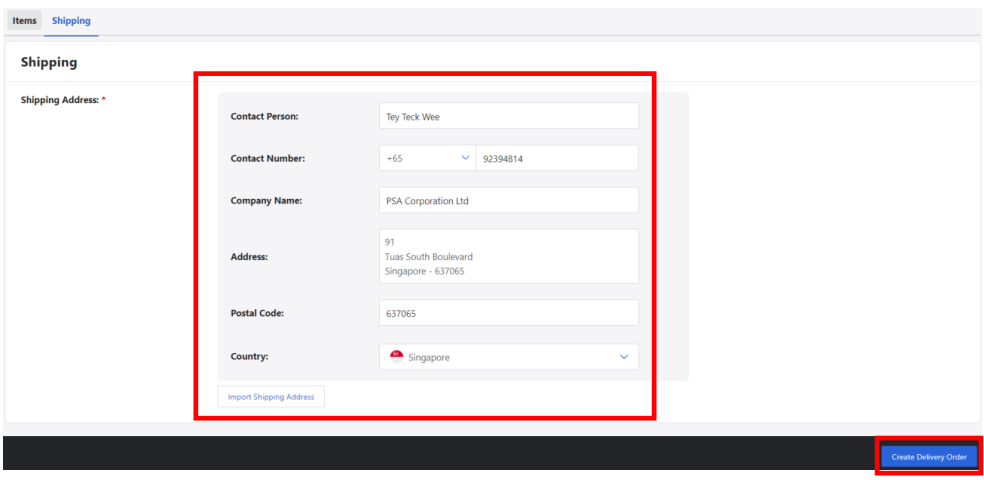Image resolution: width=984 pixels, height=480 pixels.
Task: Click the Shipping section heading
Action: point(49,62)
